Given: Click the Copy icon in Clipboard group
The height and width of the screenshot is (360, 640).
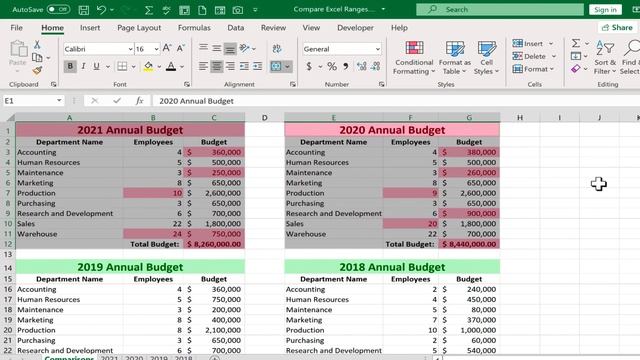Looking at the screenshot, I should pos(37,58).
